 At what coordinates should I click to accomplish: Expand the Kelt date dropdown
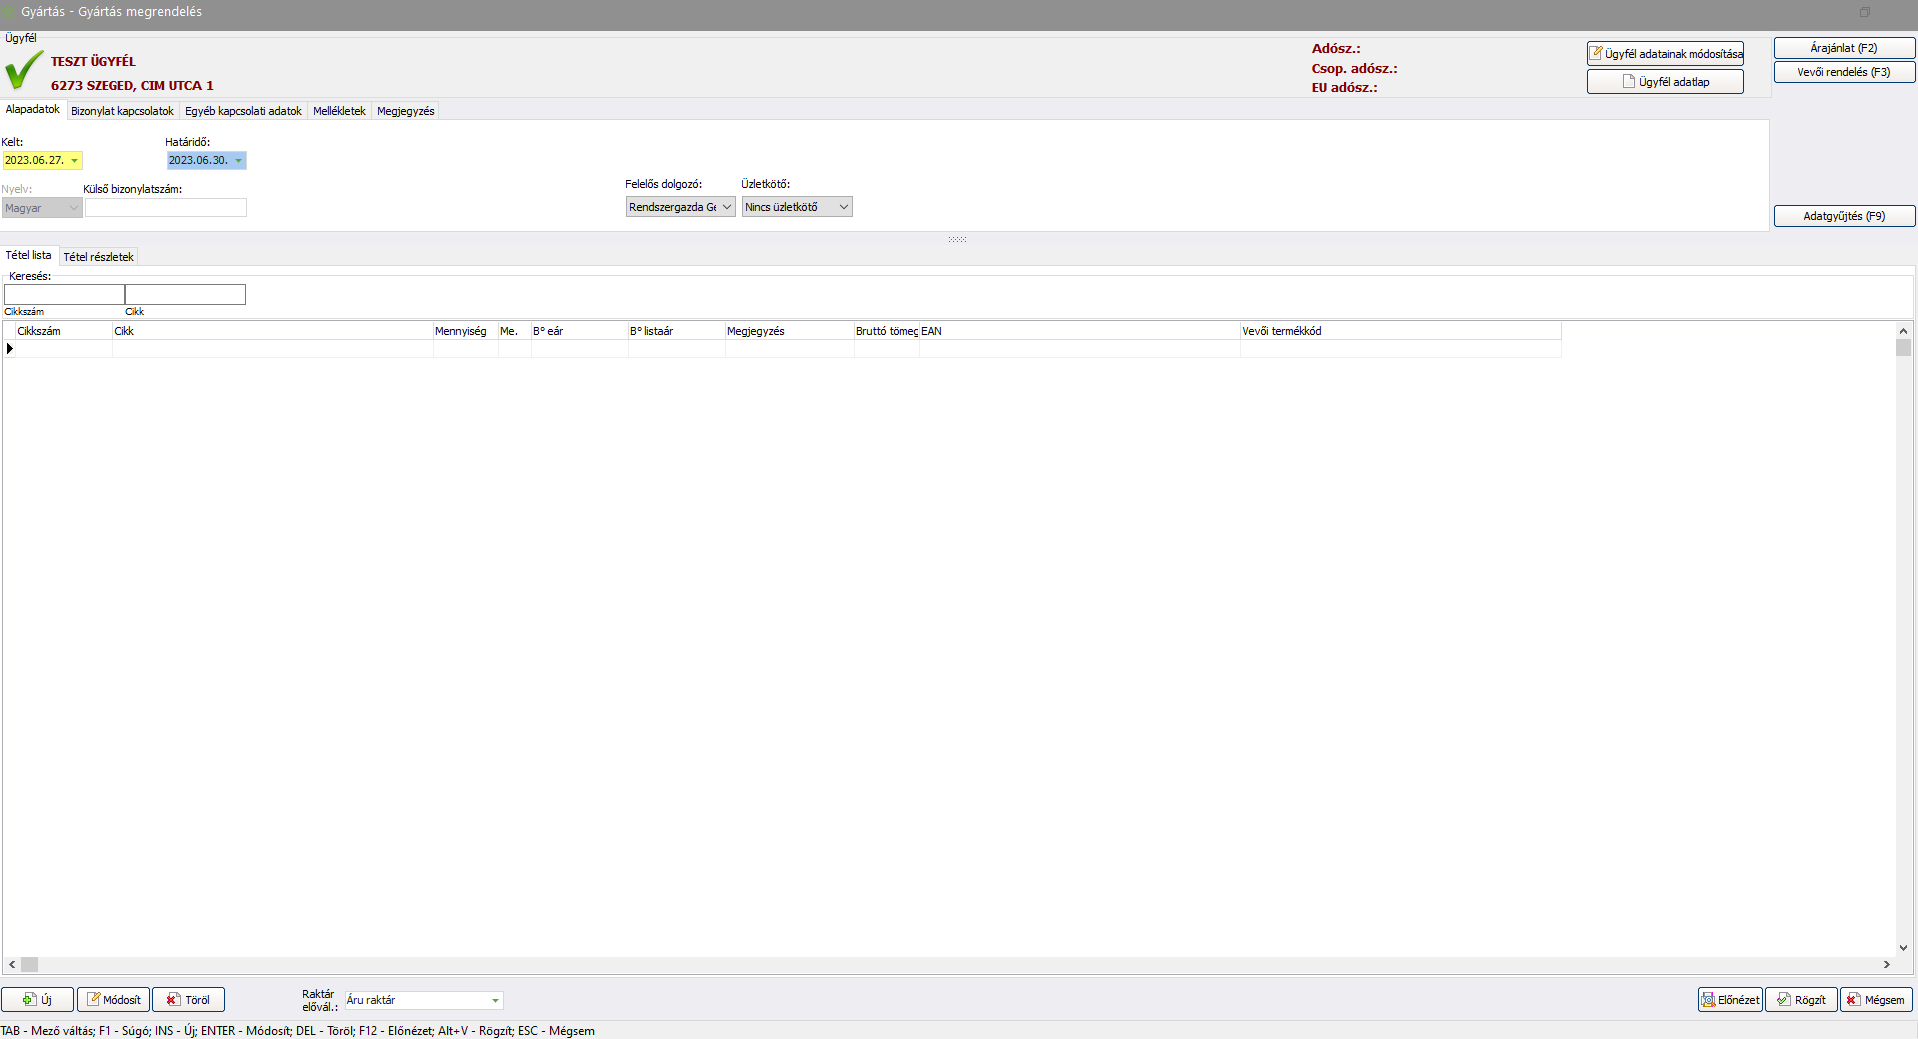pyautogui.click(x=74, y=161)
